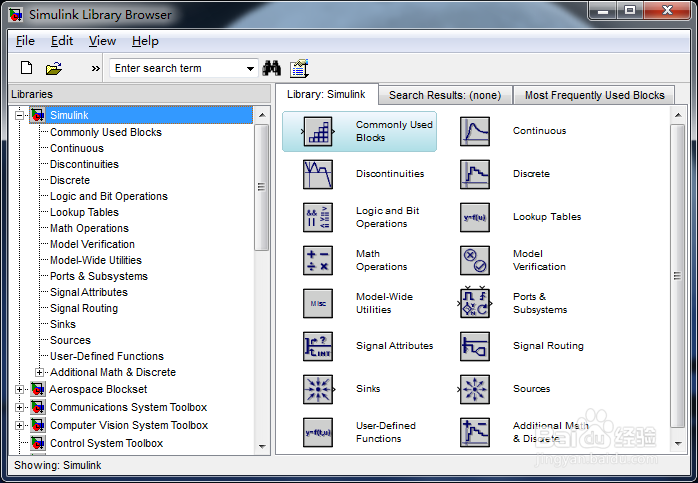Switch to Most Frequently Used Blocks tab

tap(594, 95)
